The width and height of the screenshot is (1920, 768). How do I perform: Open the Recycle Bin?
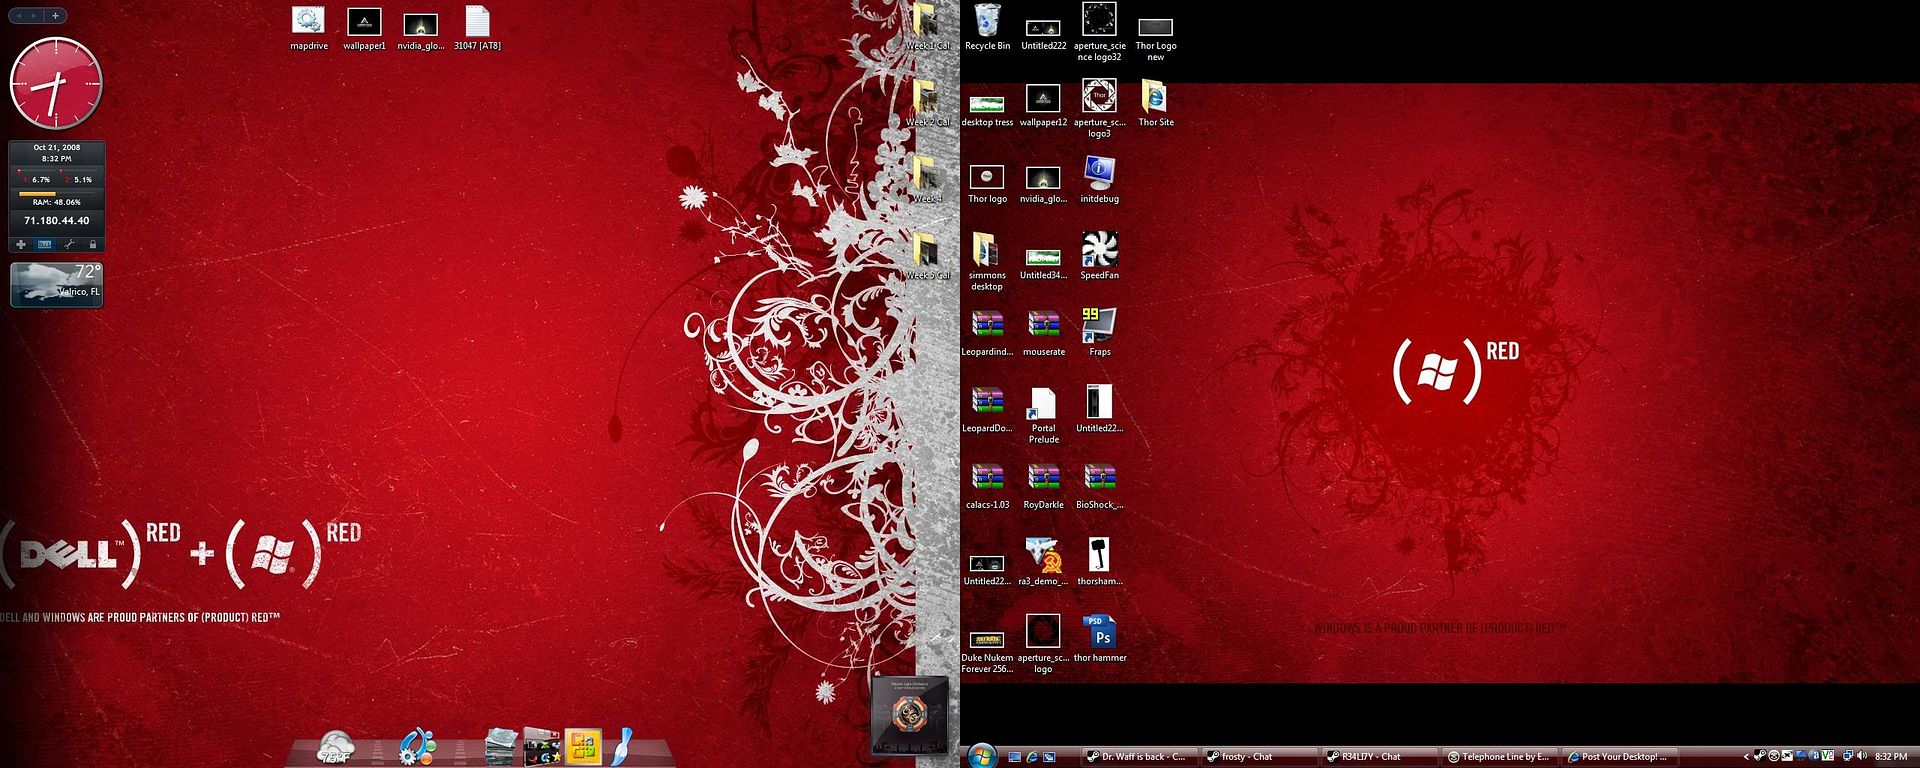987,27
